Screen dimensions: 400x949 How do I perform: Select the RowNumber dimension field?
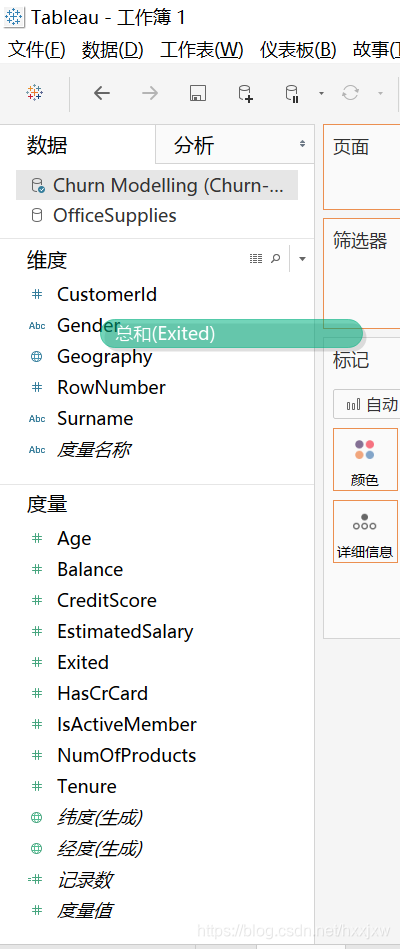(x=111, y=387)
